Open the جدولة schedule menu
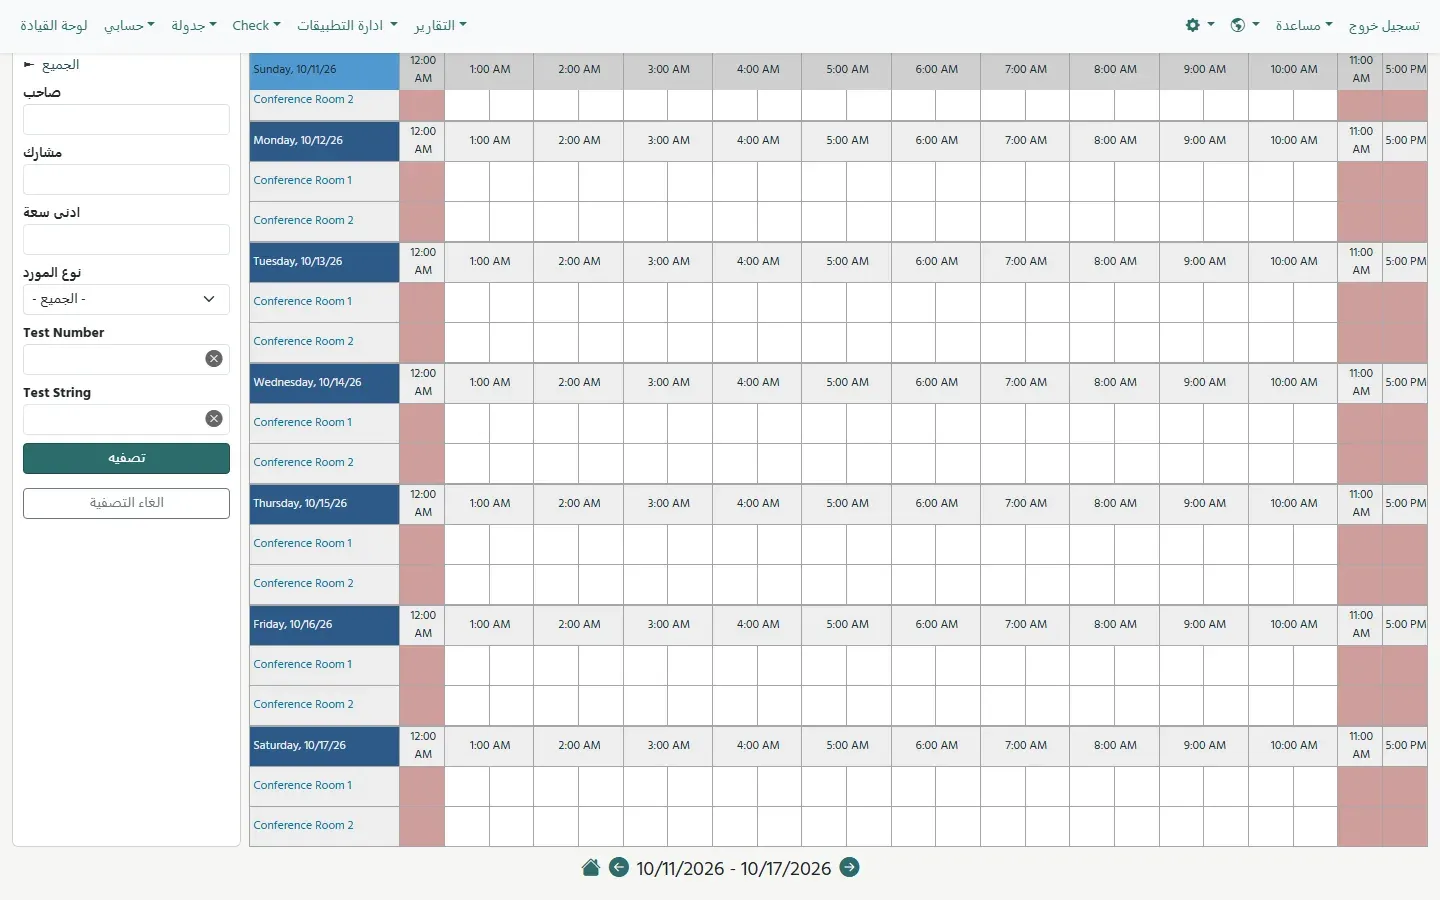The image size is (1440, 900). 193,25
